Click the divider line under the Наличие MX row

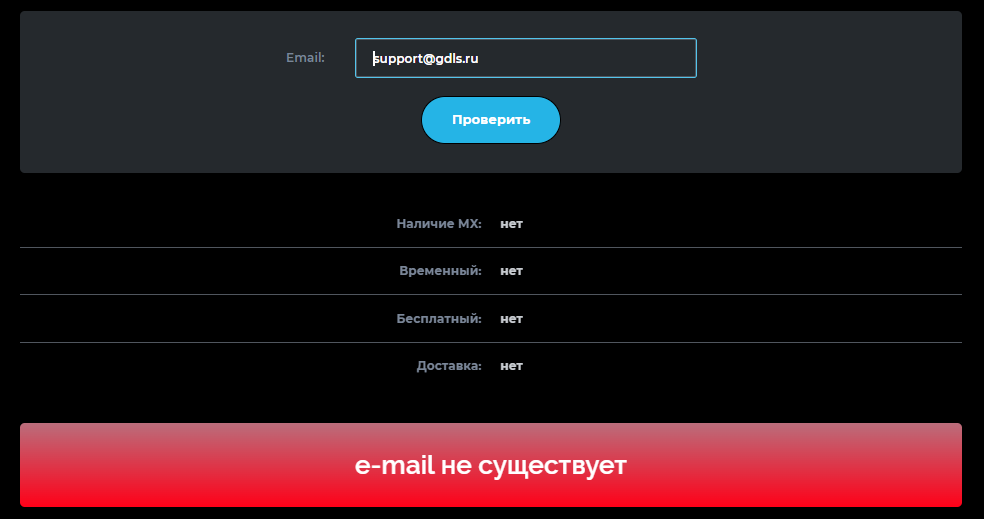(491, 247)
